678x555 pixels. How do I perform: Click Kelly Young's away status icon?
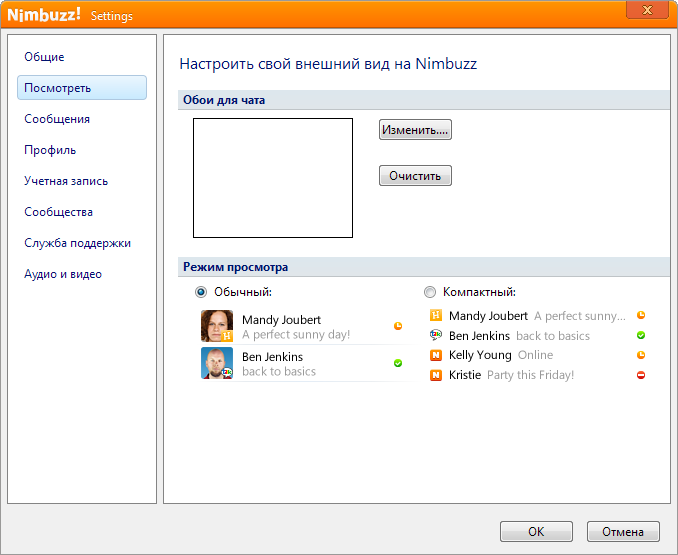(x=641, y=355)
